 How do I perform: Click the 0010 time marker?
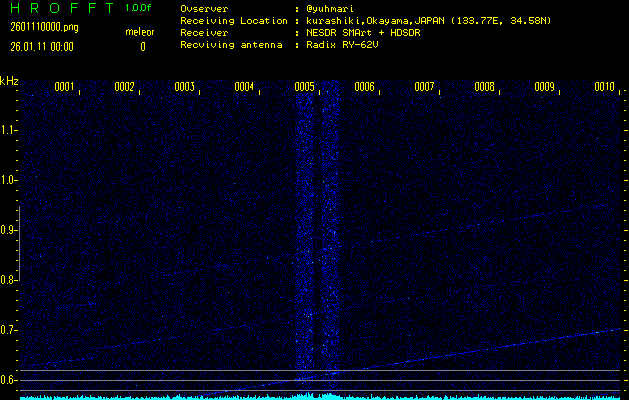point(604,87)
